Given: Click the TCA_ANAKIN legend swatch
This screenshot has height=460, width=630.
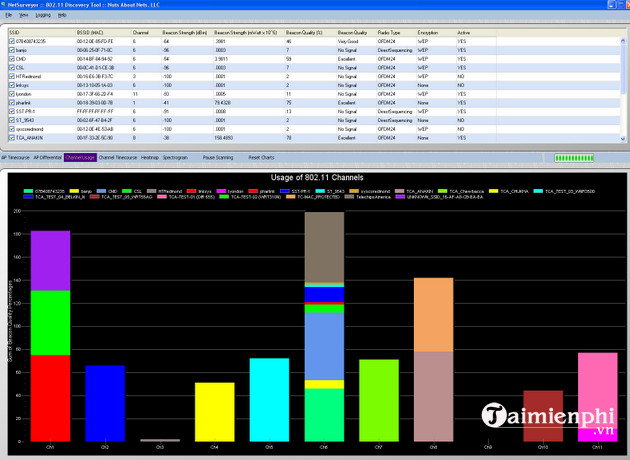Looking at the screenshot, I should [x=399, y=191].
